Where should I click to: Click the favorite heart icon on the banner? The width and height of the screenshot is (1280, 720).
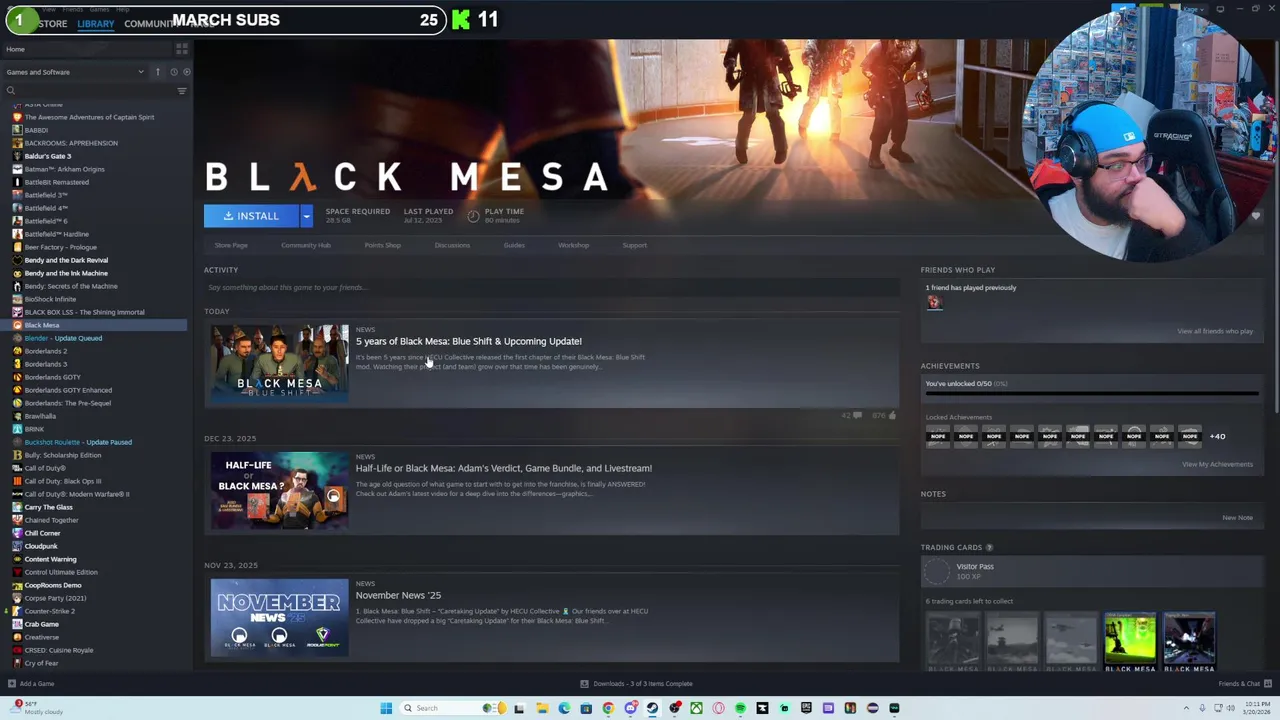click(1256, 216)
